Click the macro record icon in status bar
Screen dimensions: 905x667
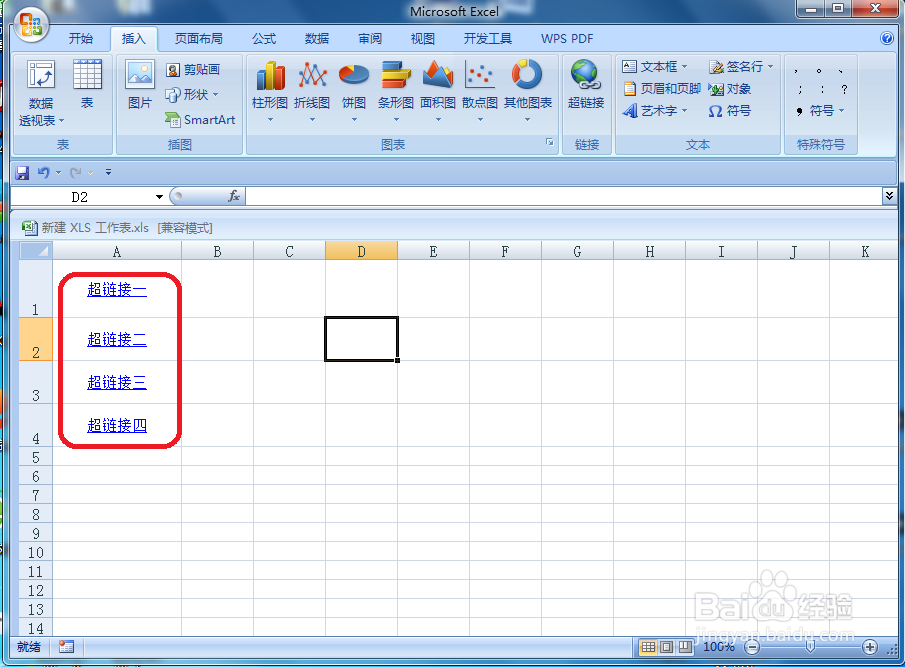pyautogui.click(x=66, y=647)
